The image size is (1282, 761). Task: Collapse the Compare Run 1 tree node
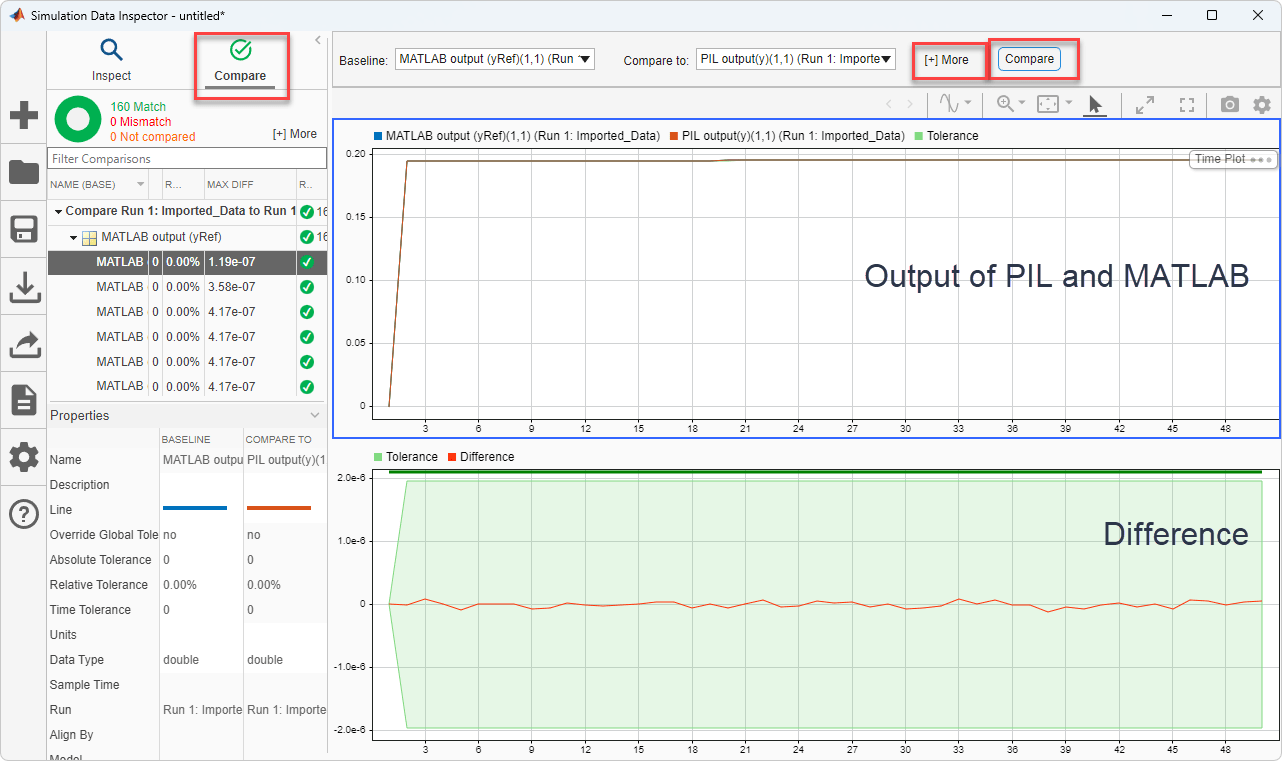pyautogui.click(x=58, y=212)
